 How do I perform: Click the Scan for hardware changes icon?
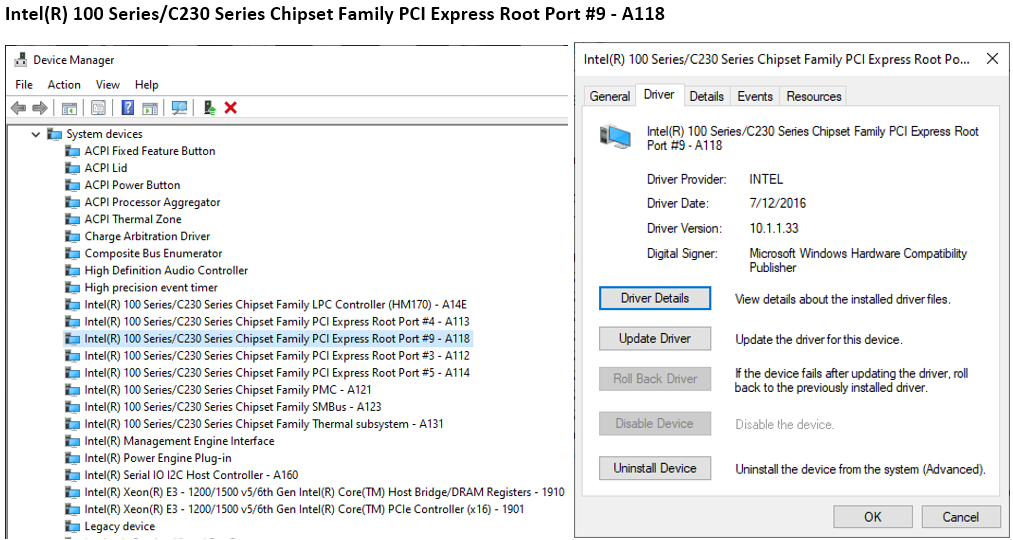(179, 108)
